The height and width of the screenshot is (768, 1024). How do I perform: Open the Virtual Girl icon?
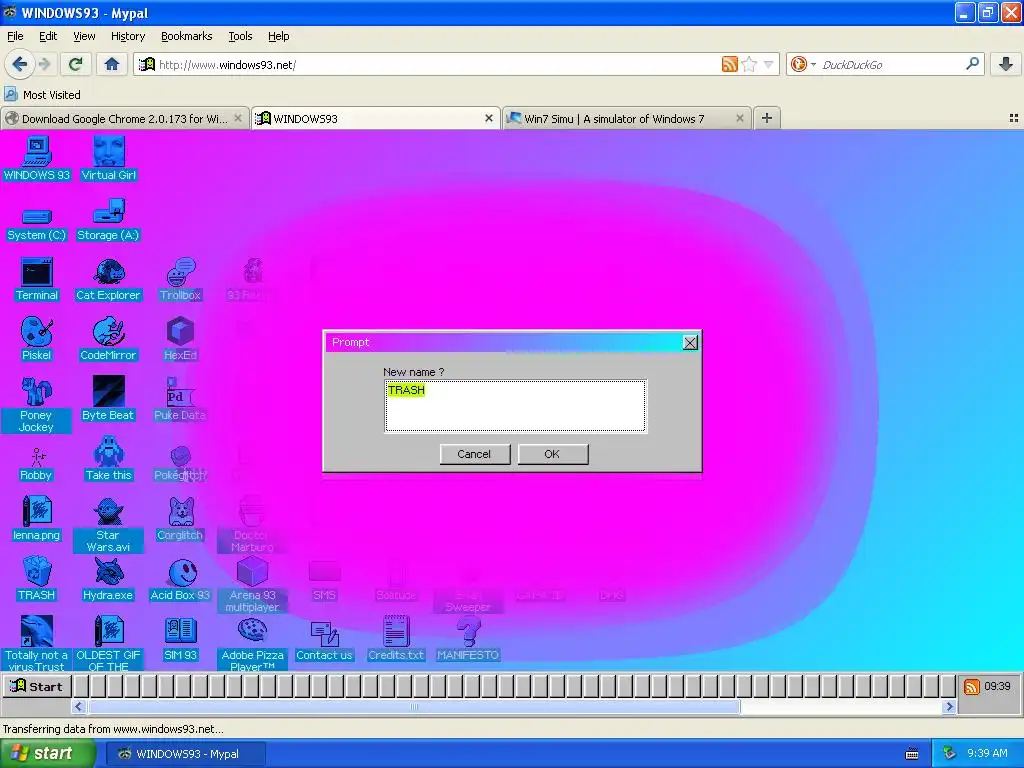(108, 158)
